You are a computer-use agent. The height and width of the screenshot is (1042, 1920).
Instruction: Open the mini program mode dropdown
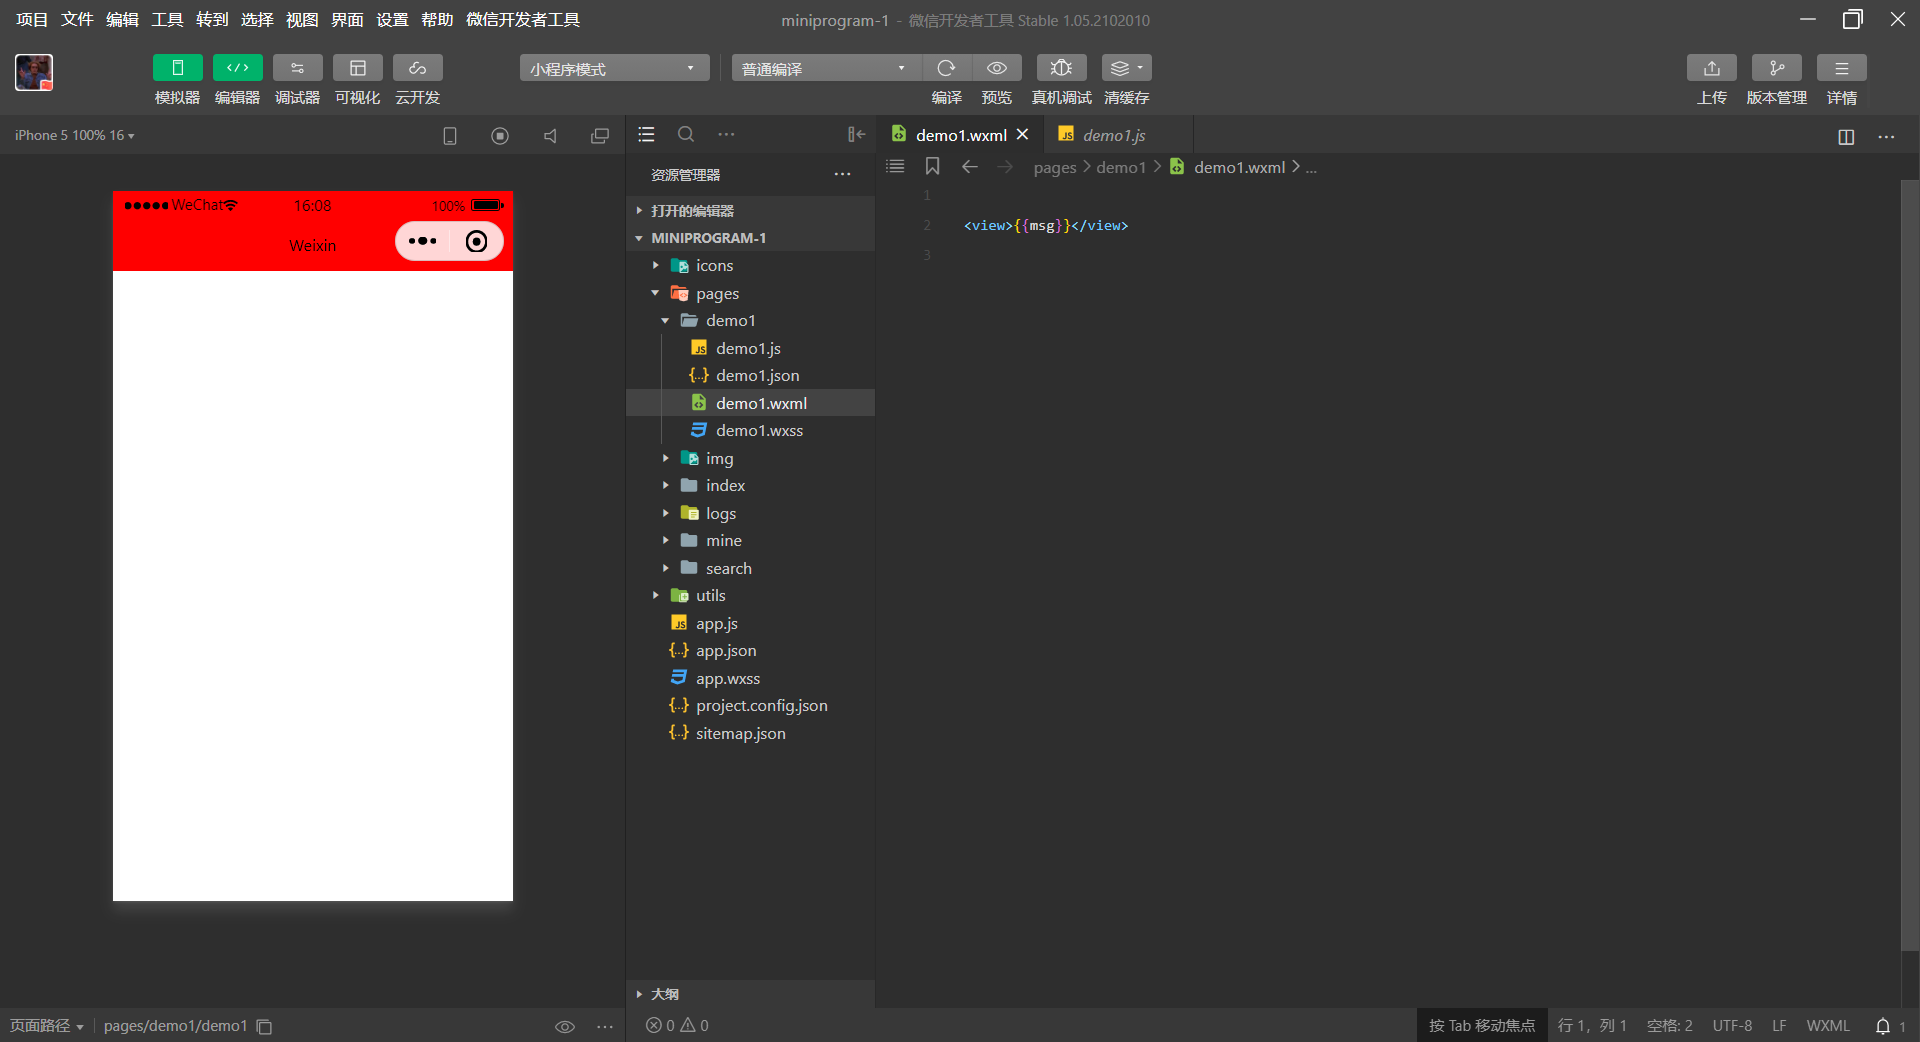[614, 68]
